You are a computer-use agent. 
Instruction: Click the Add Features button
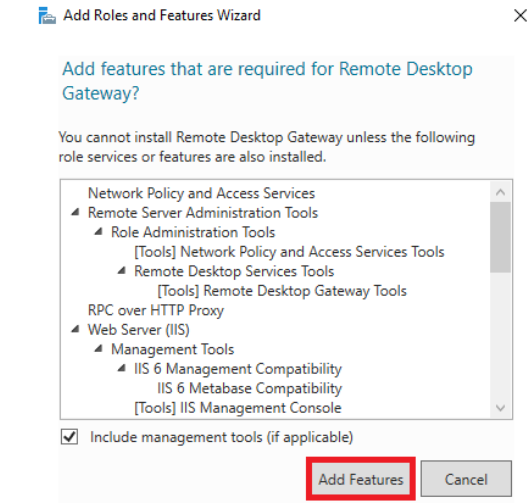point(361,479)
